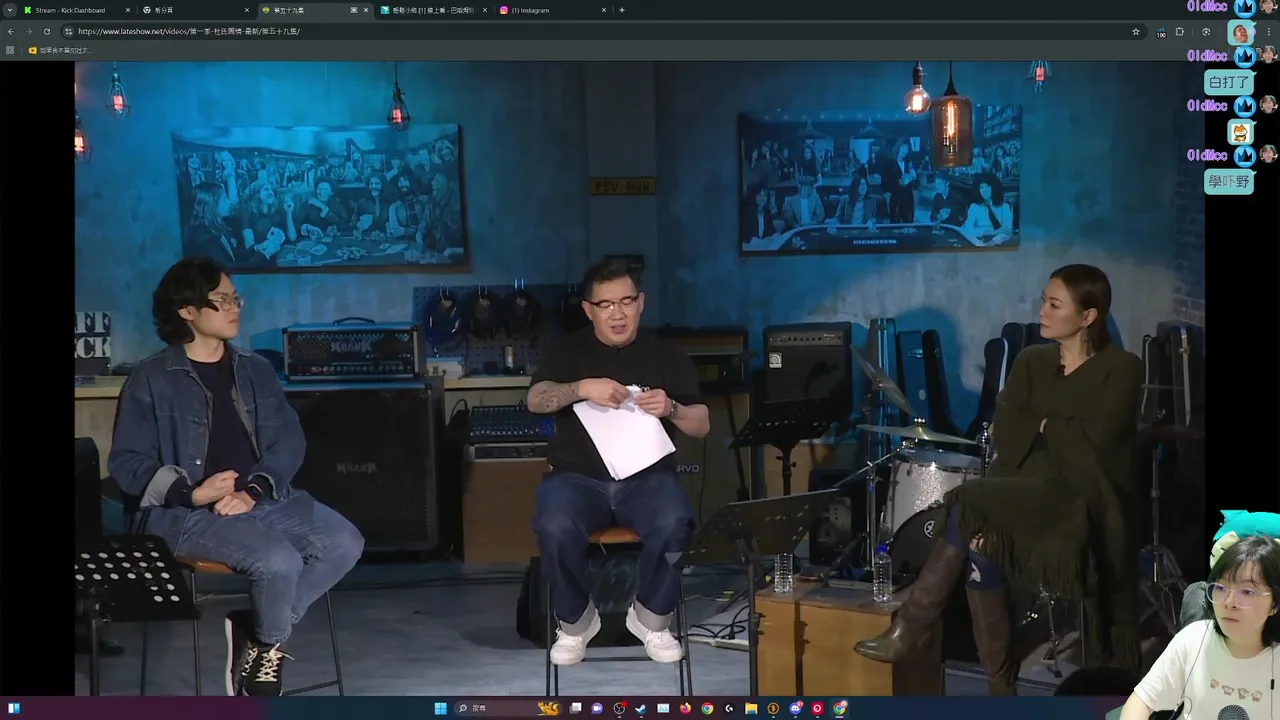The height and width of the screenshot is (720, 1280).
Task: Open the yellow bookmark folder 如果我不喜欢过大
Action: tap(60, 50)
